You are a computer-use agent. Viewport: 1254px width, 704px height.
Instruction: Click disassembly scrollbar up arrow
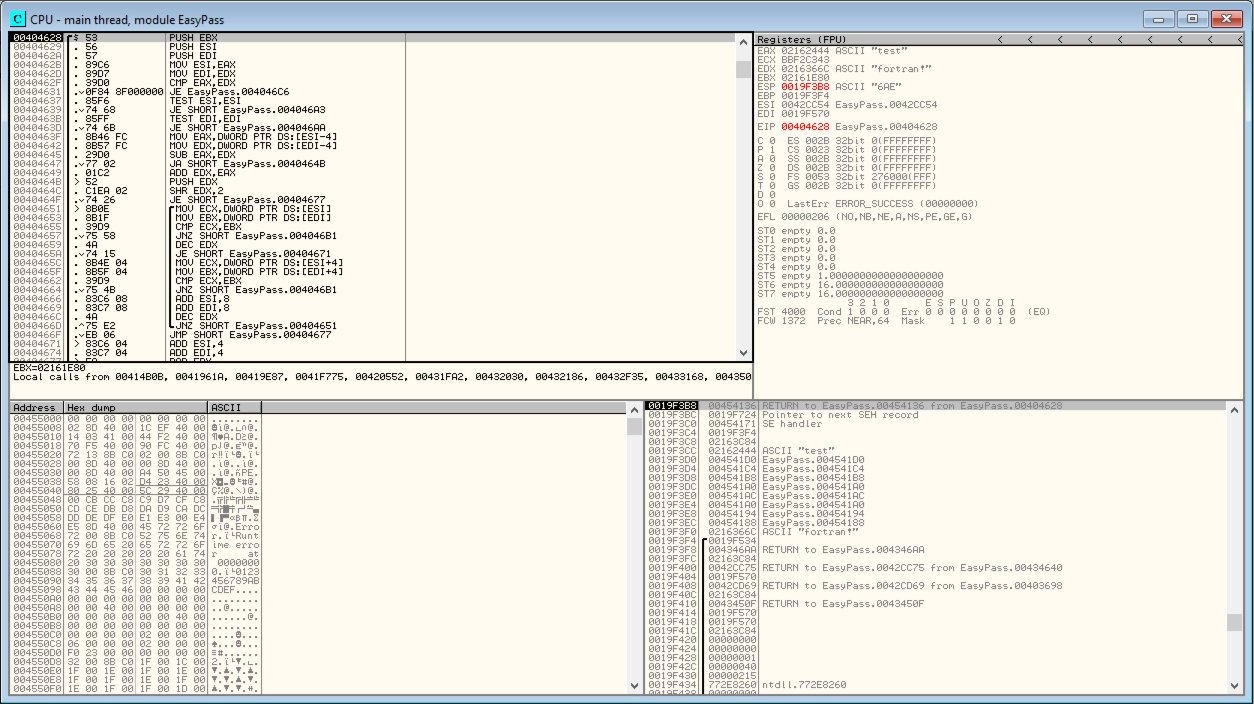point(743,42)
